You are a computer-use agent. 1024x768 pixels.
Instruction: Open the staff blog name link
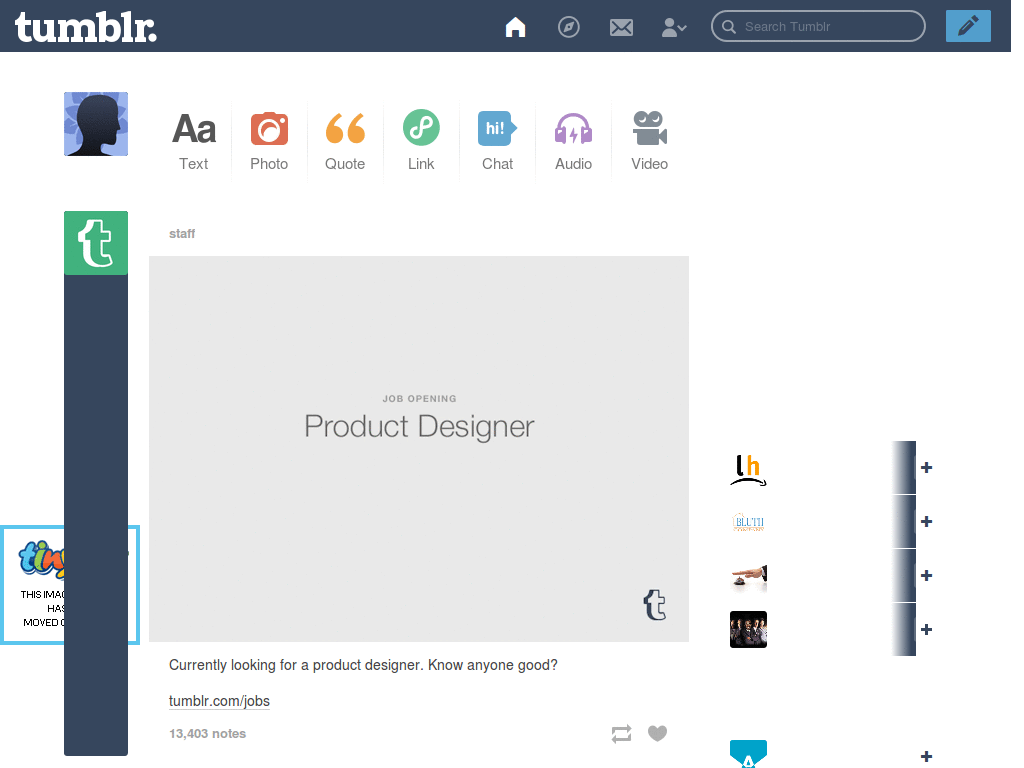pyautogui.click(x=182, y=234)
